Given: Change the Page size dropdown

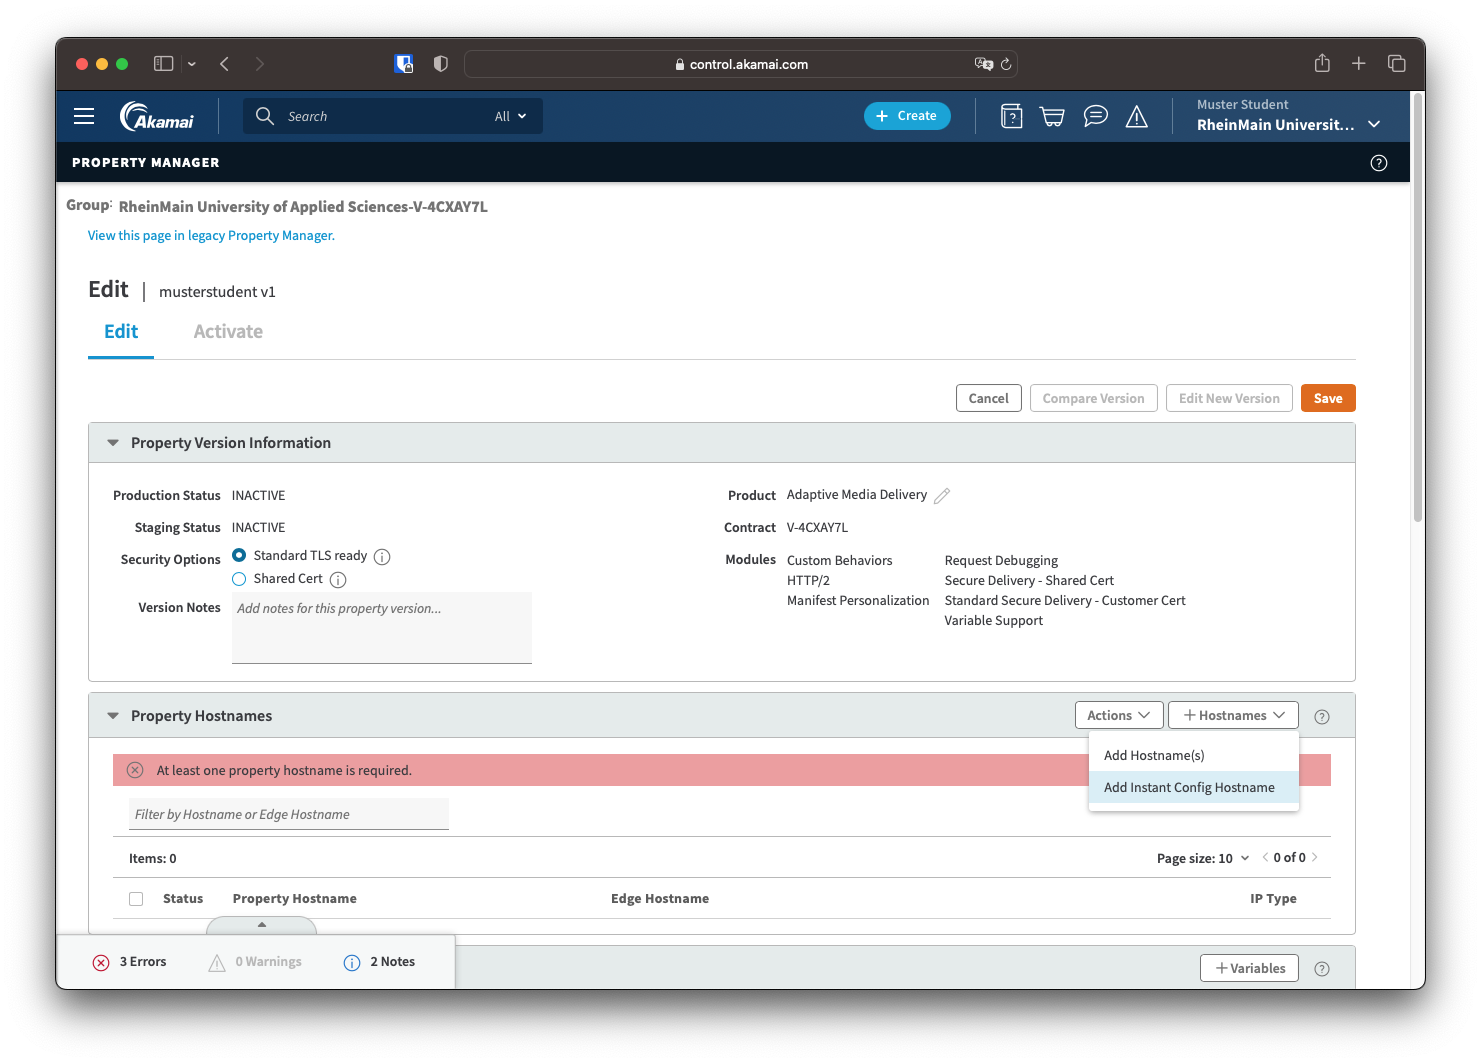Looking at the screenshot, I should (1203, 858).
